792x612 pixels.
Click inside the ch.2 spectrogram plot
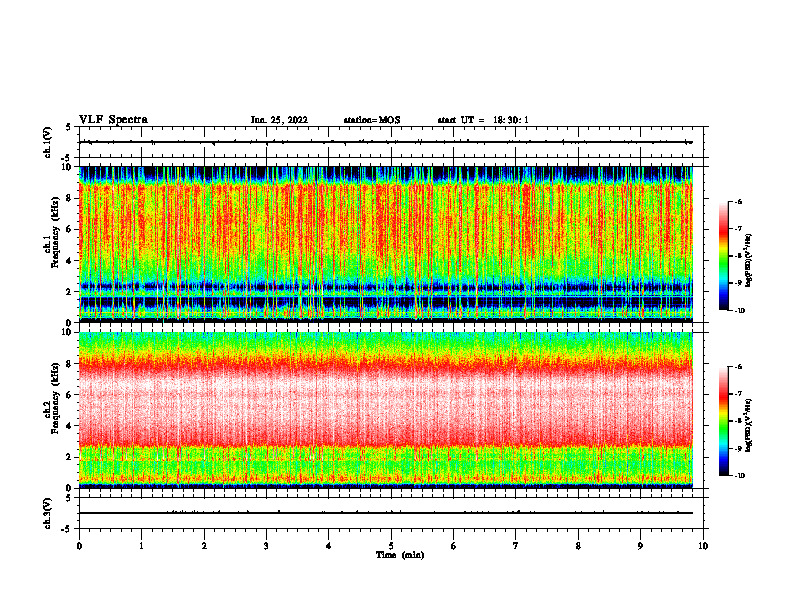[385, 410]
